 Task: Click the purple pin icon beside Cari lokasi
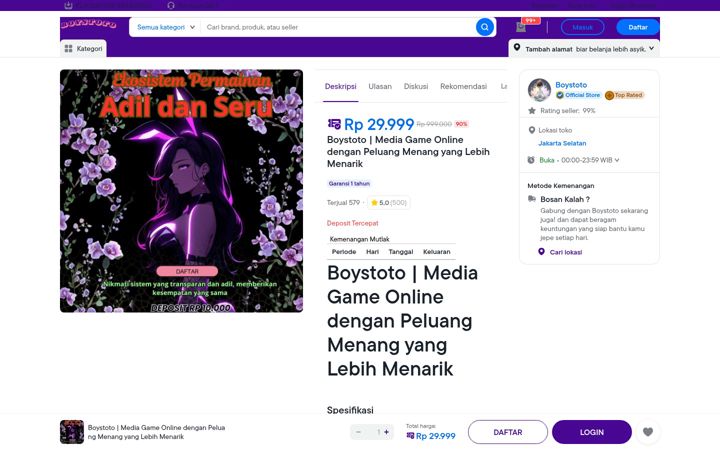[x=541, y=252]
